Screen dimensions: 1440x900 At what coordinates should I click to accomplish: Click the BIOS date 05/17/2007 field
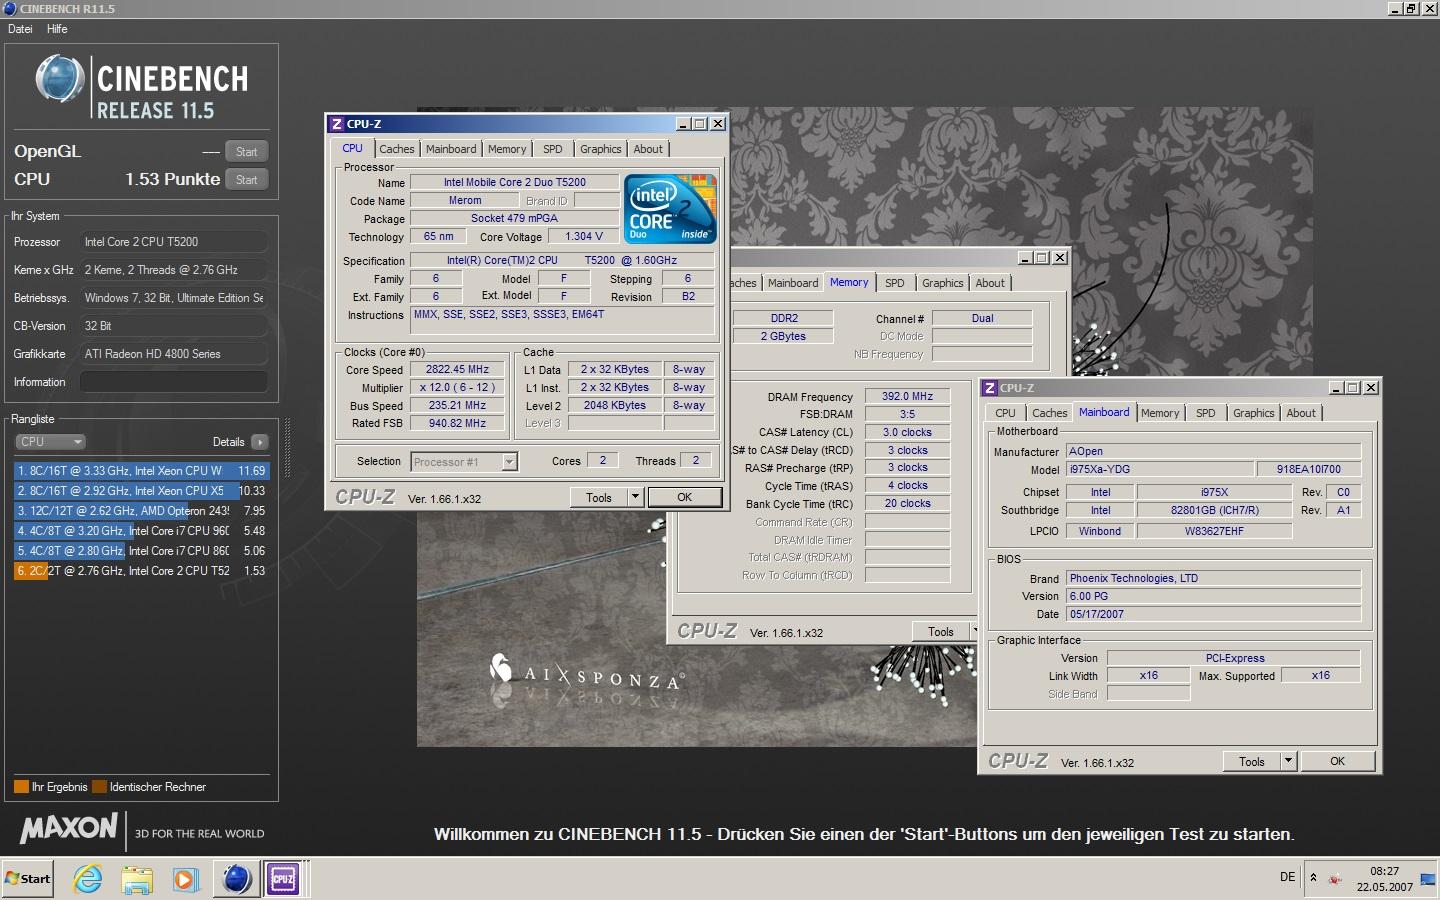coord(1213,614)
